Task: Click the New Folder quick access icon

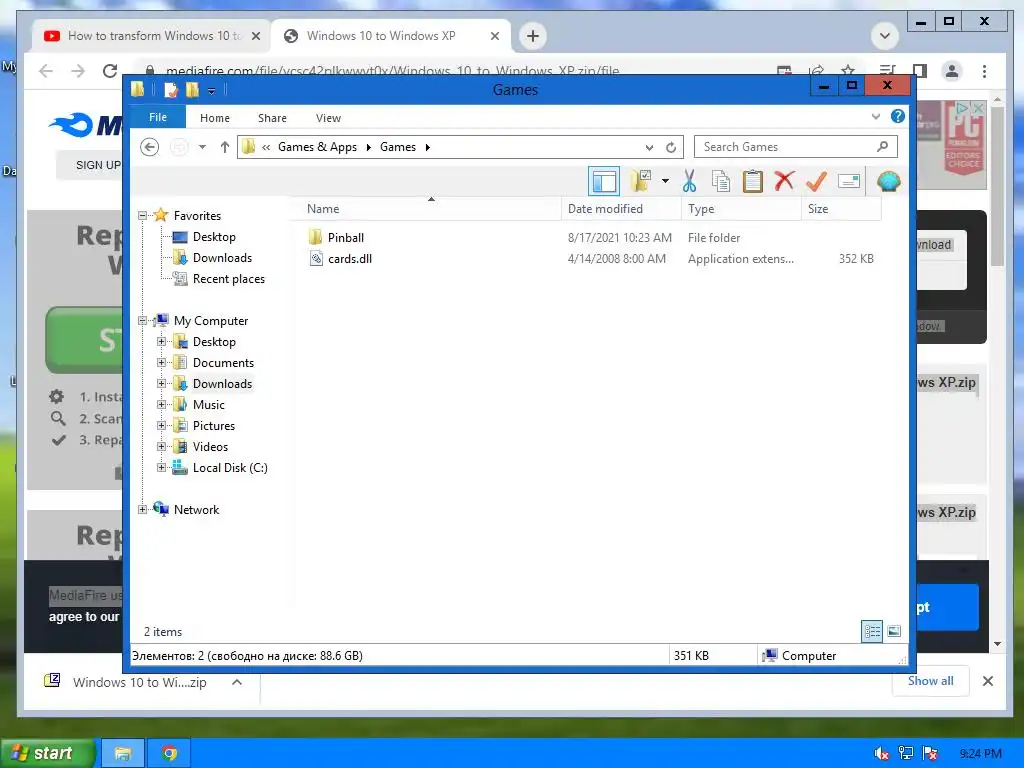Action: (192, 89)
